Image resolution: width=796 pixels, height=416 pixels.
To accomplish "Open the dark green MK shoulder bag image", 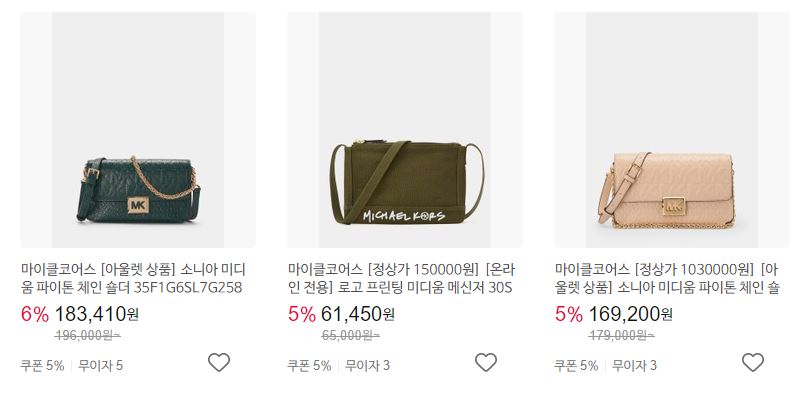I will pos(138,130).
